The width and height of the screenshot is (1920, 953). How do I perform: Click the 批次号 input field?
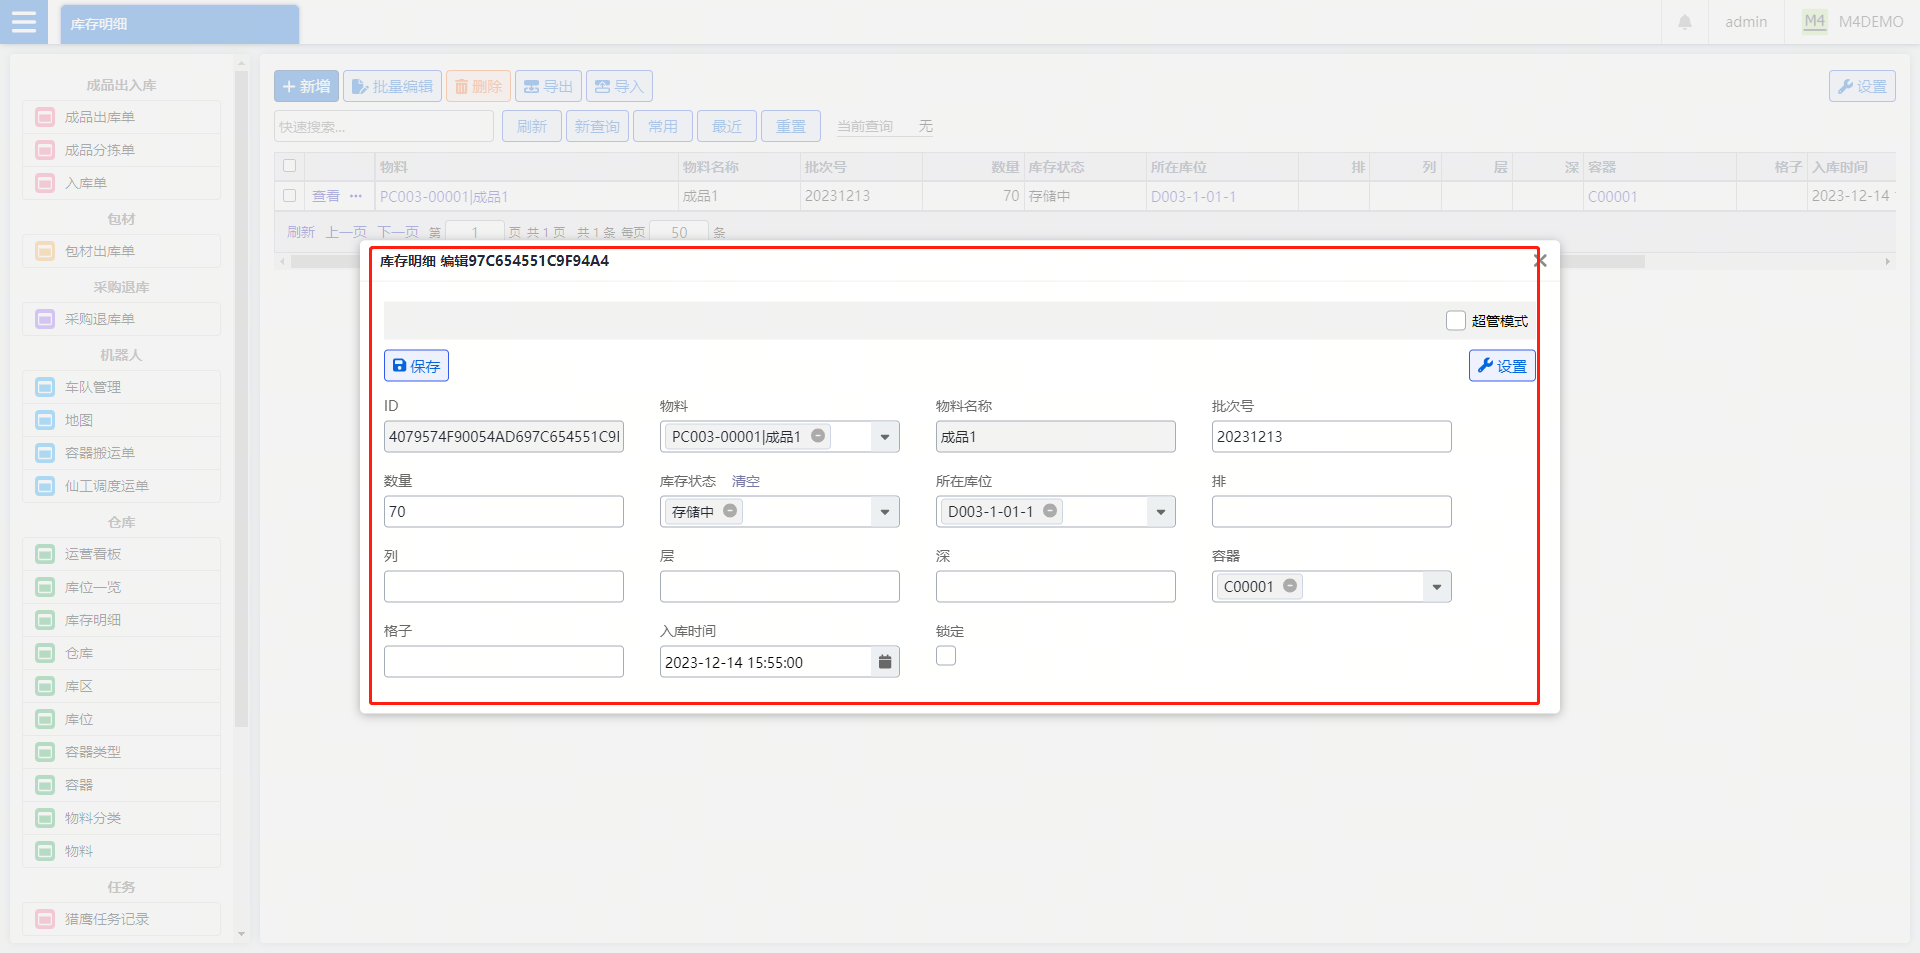(x=1331, y=437)
